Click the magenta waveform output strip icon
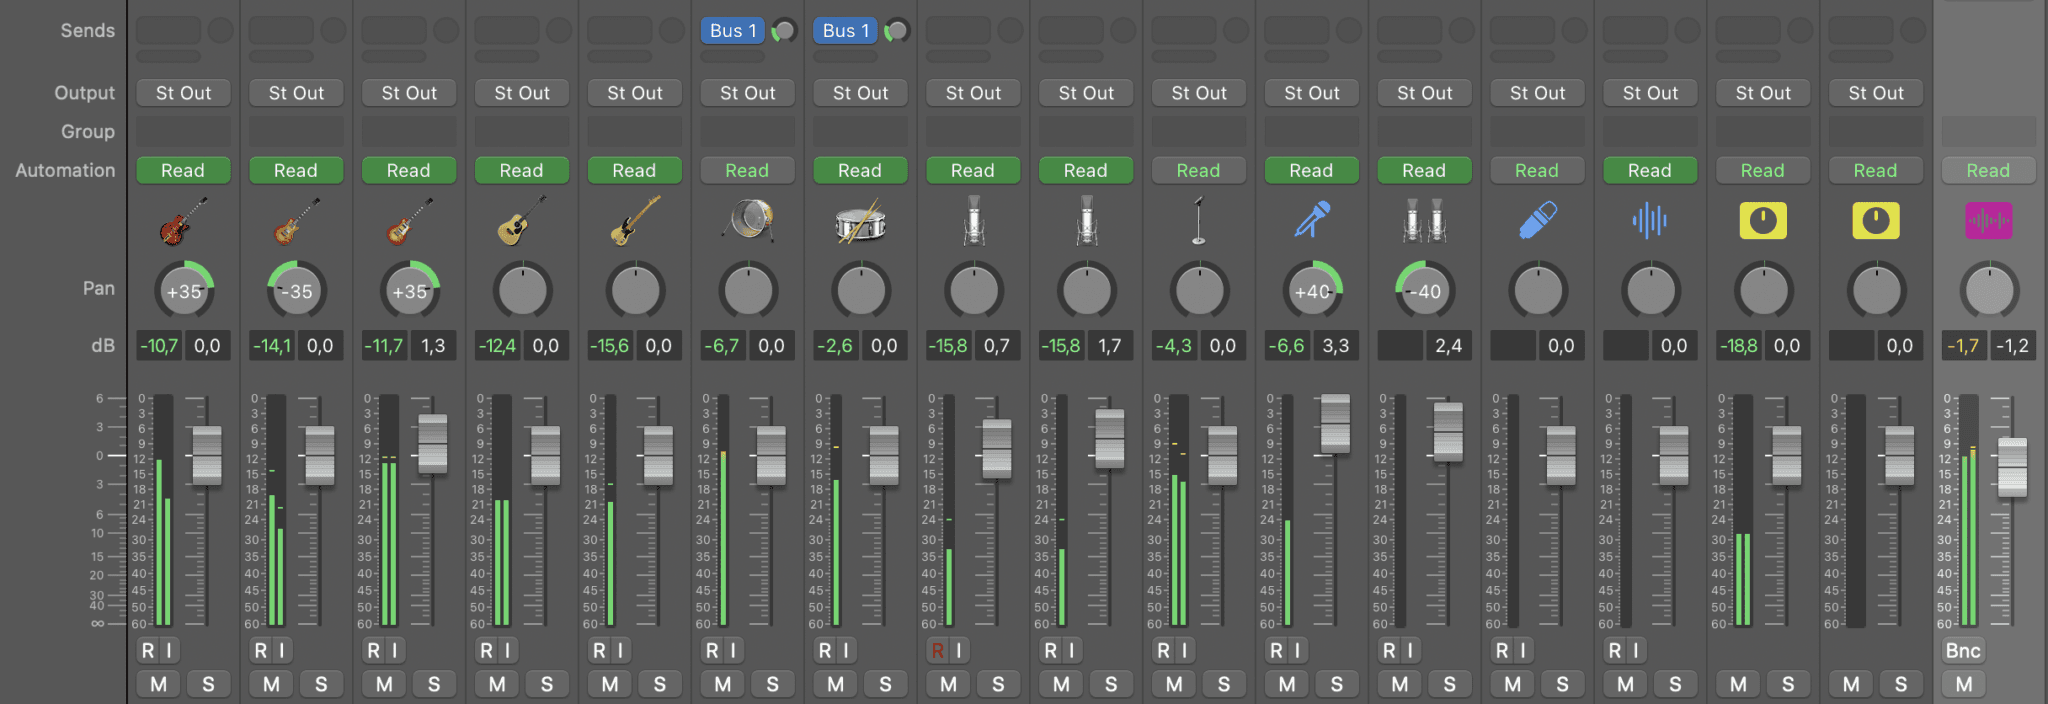2048x704 pixels. coord(1988,221)
